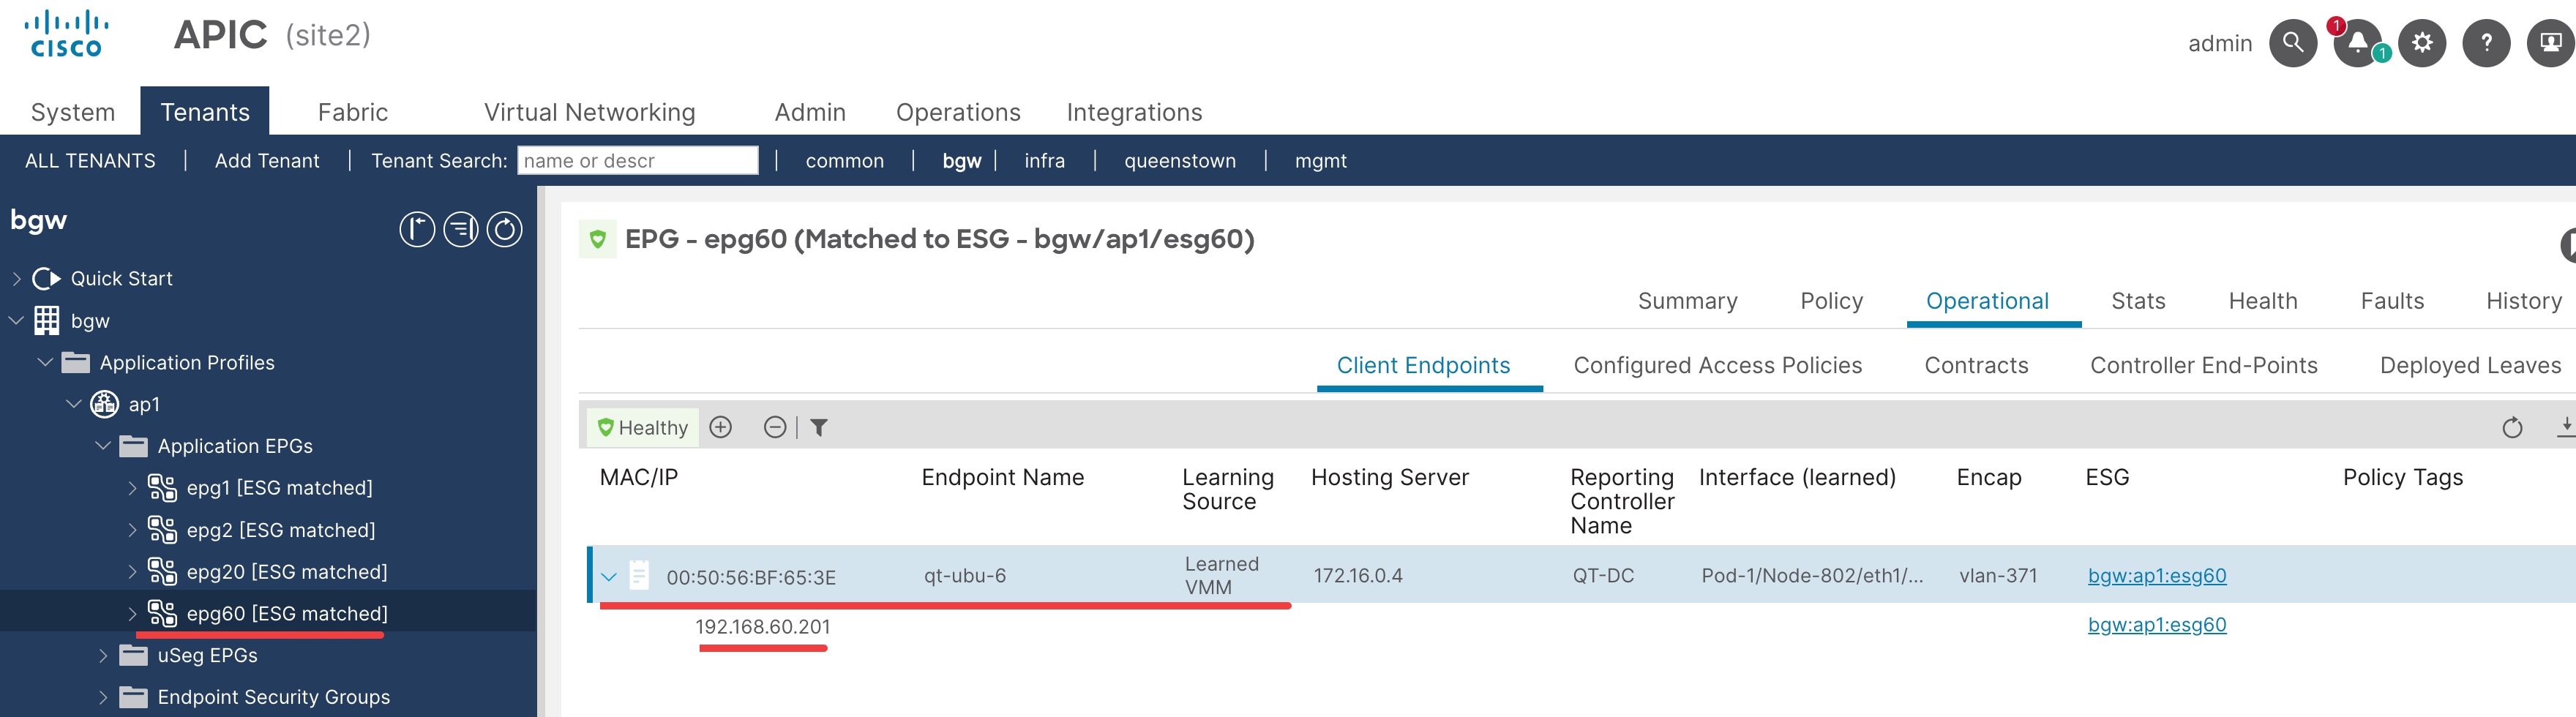The height and width of the screenshot is (717, 2576).
Task: Open the Fabric menu
Action: [x=353, y=112]
